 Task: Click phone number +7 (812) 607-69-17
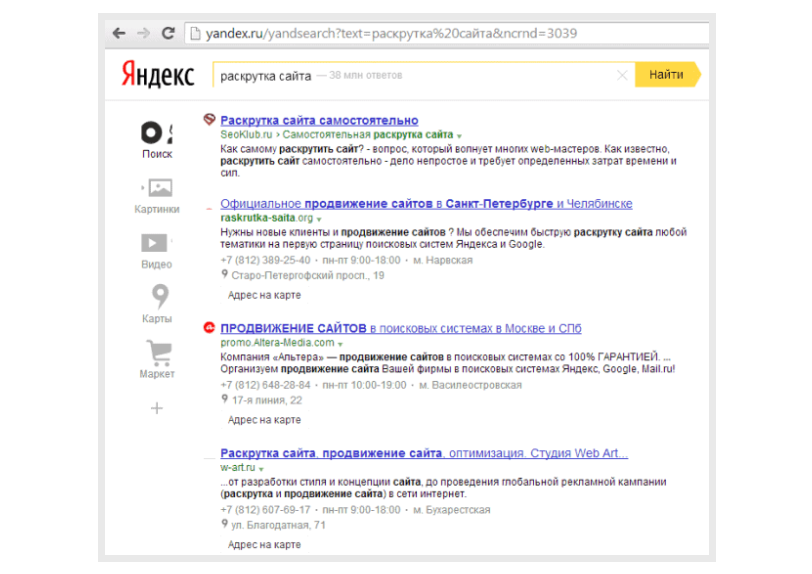coord(265,510)
